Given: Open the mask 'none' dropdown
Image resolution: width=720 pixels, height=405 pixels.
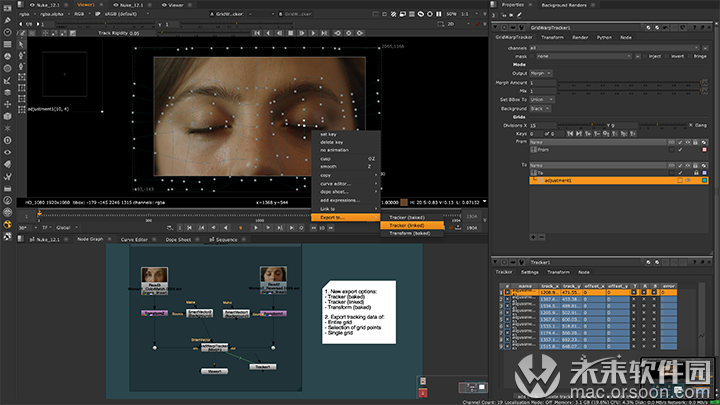Looking at the screenshot, I should click(584, 56).
